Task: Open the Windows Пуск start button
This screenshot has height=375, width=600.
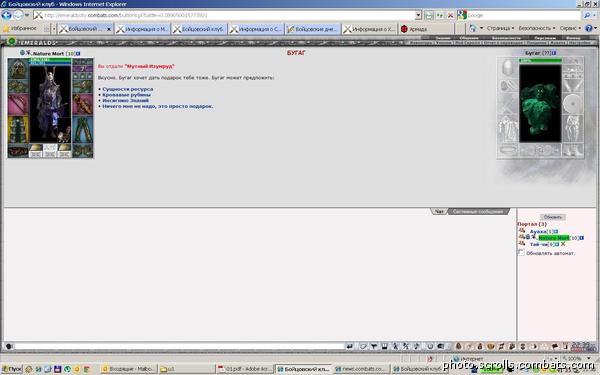Action: coord(12,369)
